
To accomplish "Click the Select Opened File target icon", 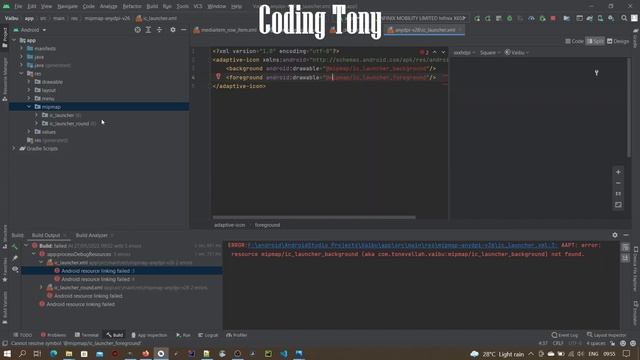I will (138, 30).
